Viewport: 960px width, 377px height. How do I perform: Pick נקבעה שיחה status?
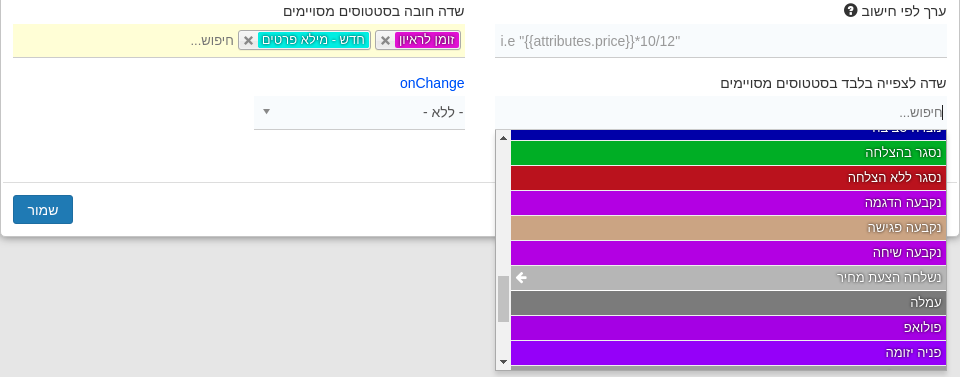click(x=729, y=253)
